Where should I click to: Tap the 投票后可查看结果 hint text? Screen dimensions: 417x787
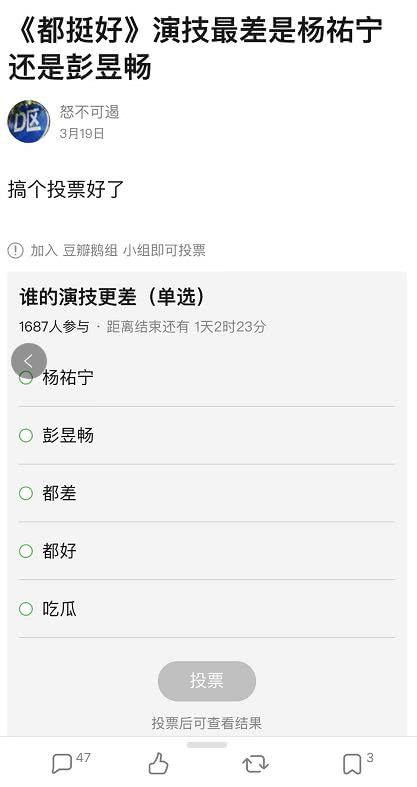(x=207, y=723)
